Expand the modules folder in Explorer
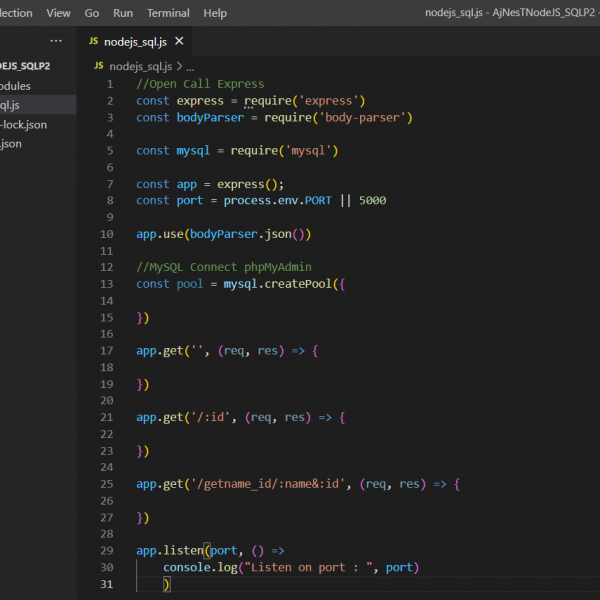Screen dimensions: 600x600 pos(15,86)
